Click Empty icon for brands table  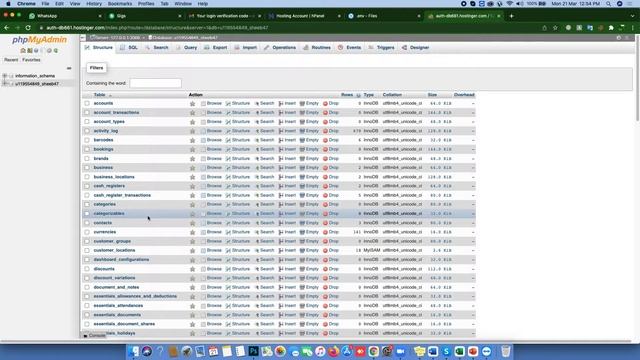click(x=302, y=159)
